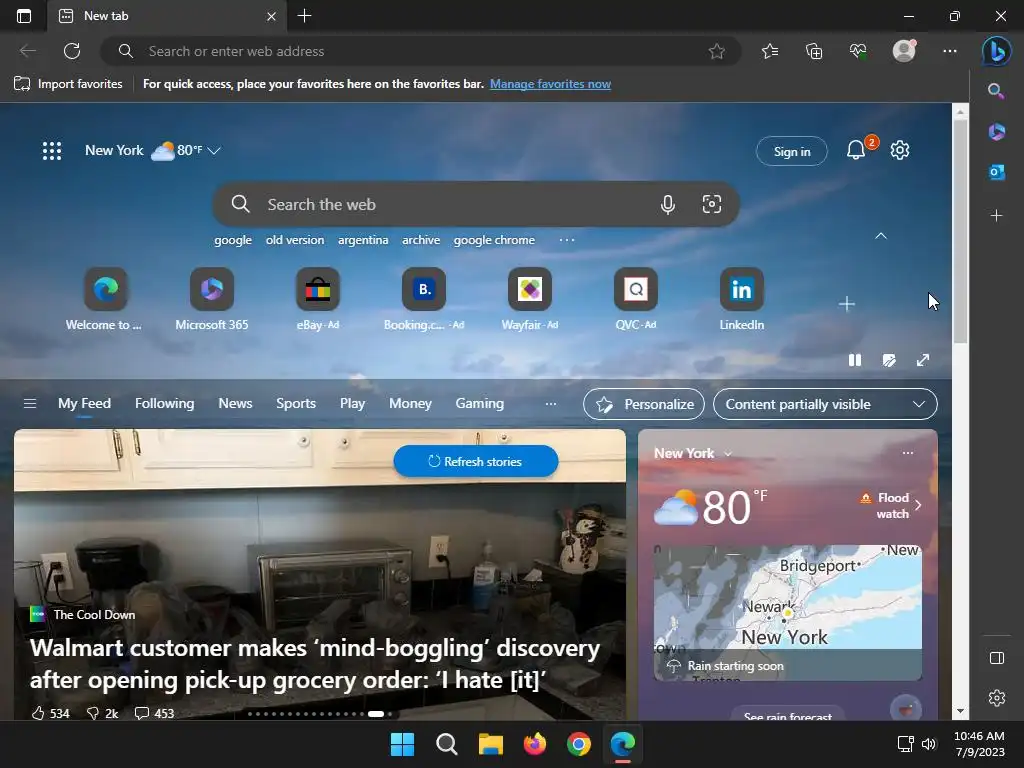Open the weather radar map thumbnail
Viewport: 1024px width, 768px height.
point(788,612)
